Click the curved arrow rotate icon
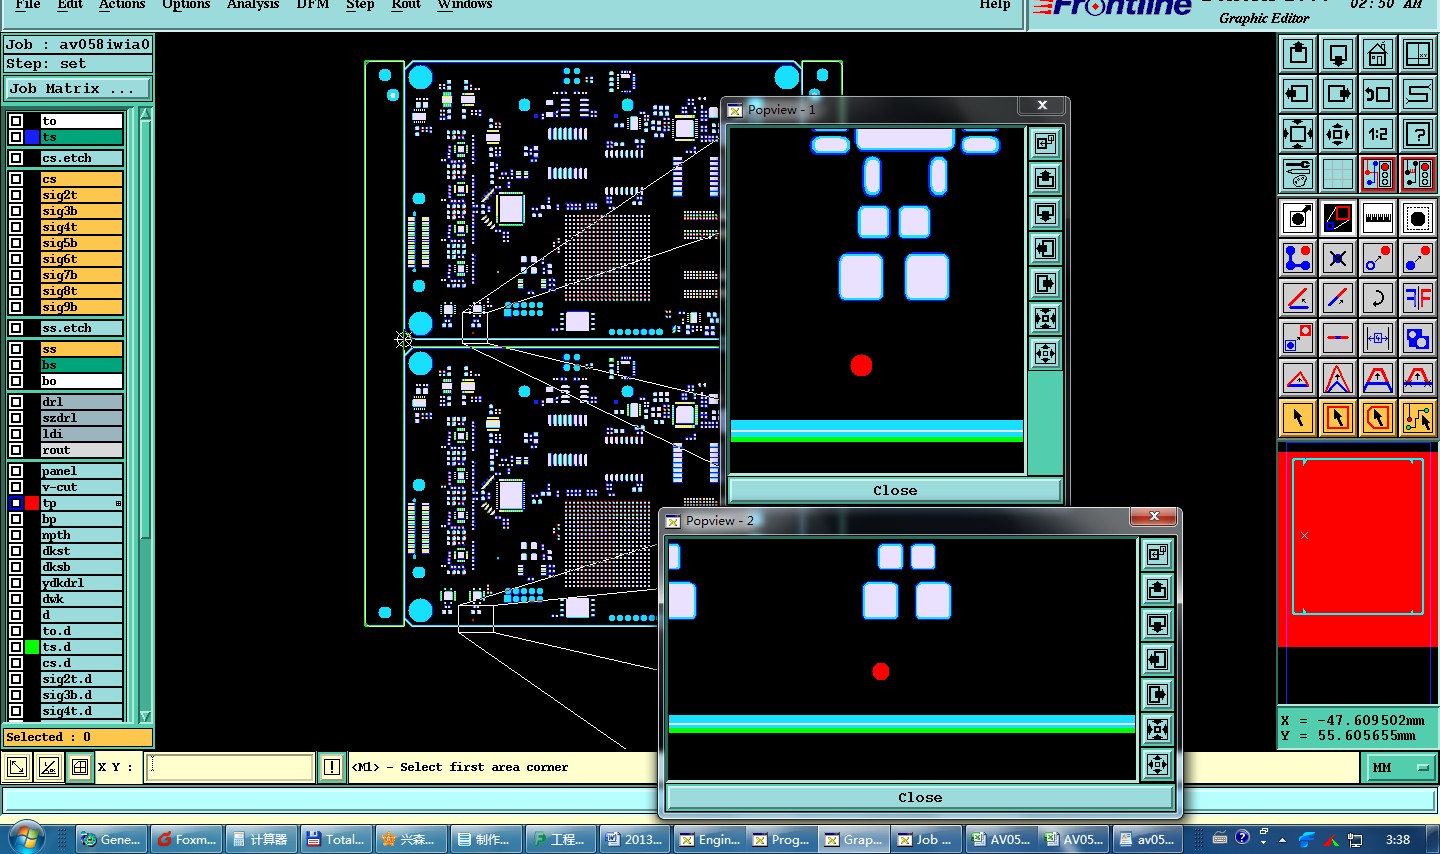 1378,298
